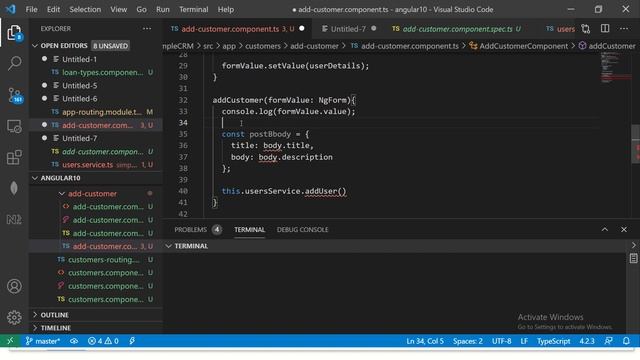Expand the Outline section
Viewport: 640px width, 360px height.
coord(35,315)
